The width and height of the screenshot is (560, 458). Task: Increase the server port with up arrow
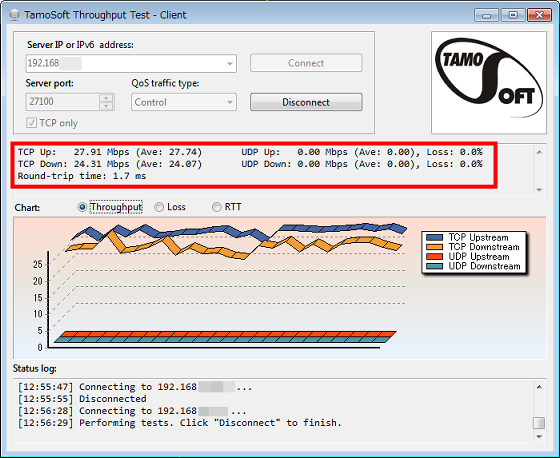106,98
